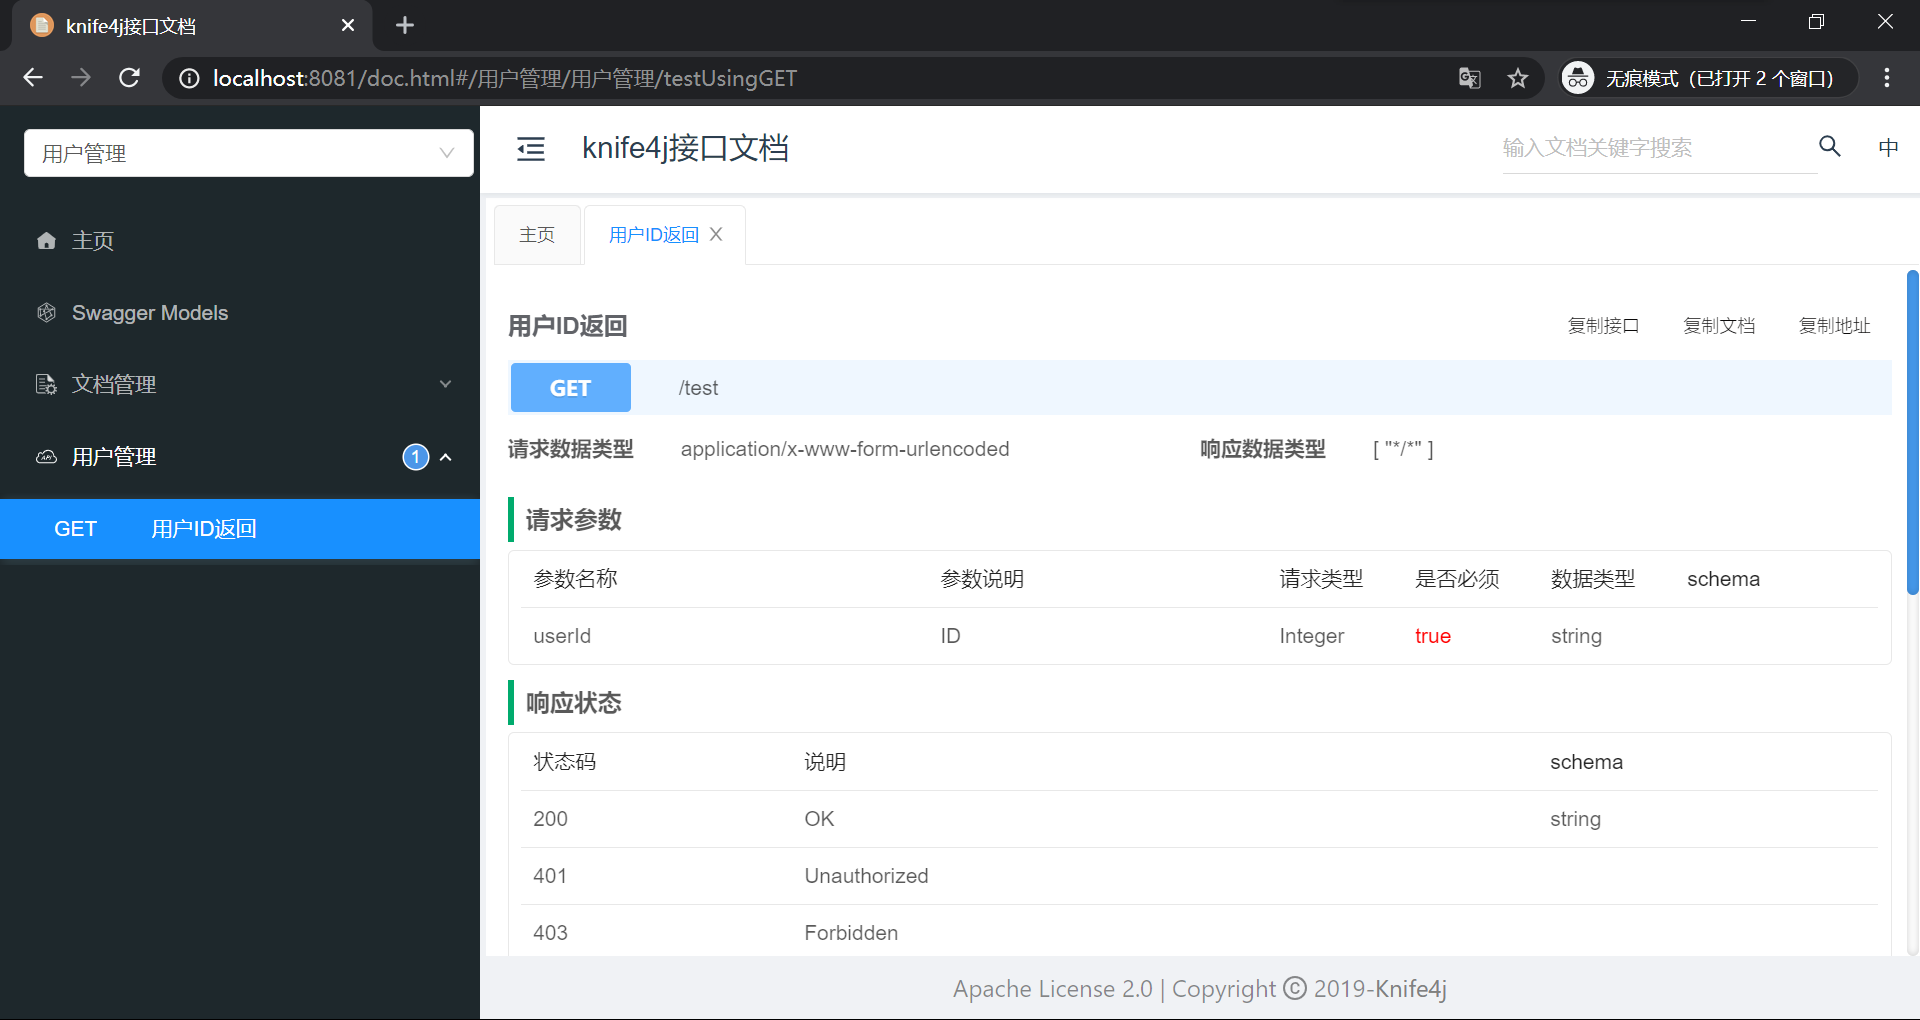
Task: Click the 复制接口 link
Action: [x=1604, y=325]
